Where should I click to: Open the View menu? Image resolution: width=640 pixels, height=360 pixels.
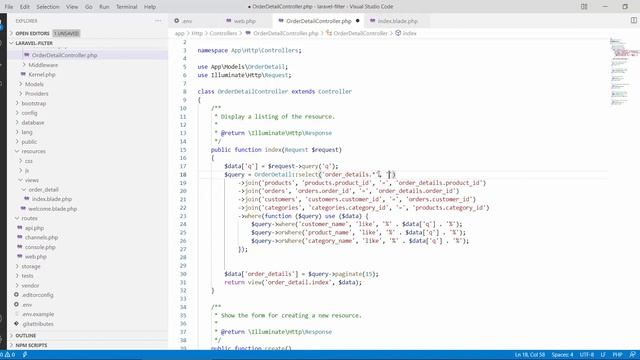(72, 7)
